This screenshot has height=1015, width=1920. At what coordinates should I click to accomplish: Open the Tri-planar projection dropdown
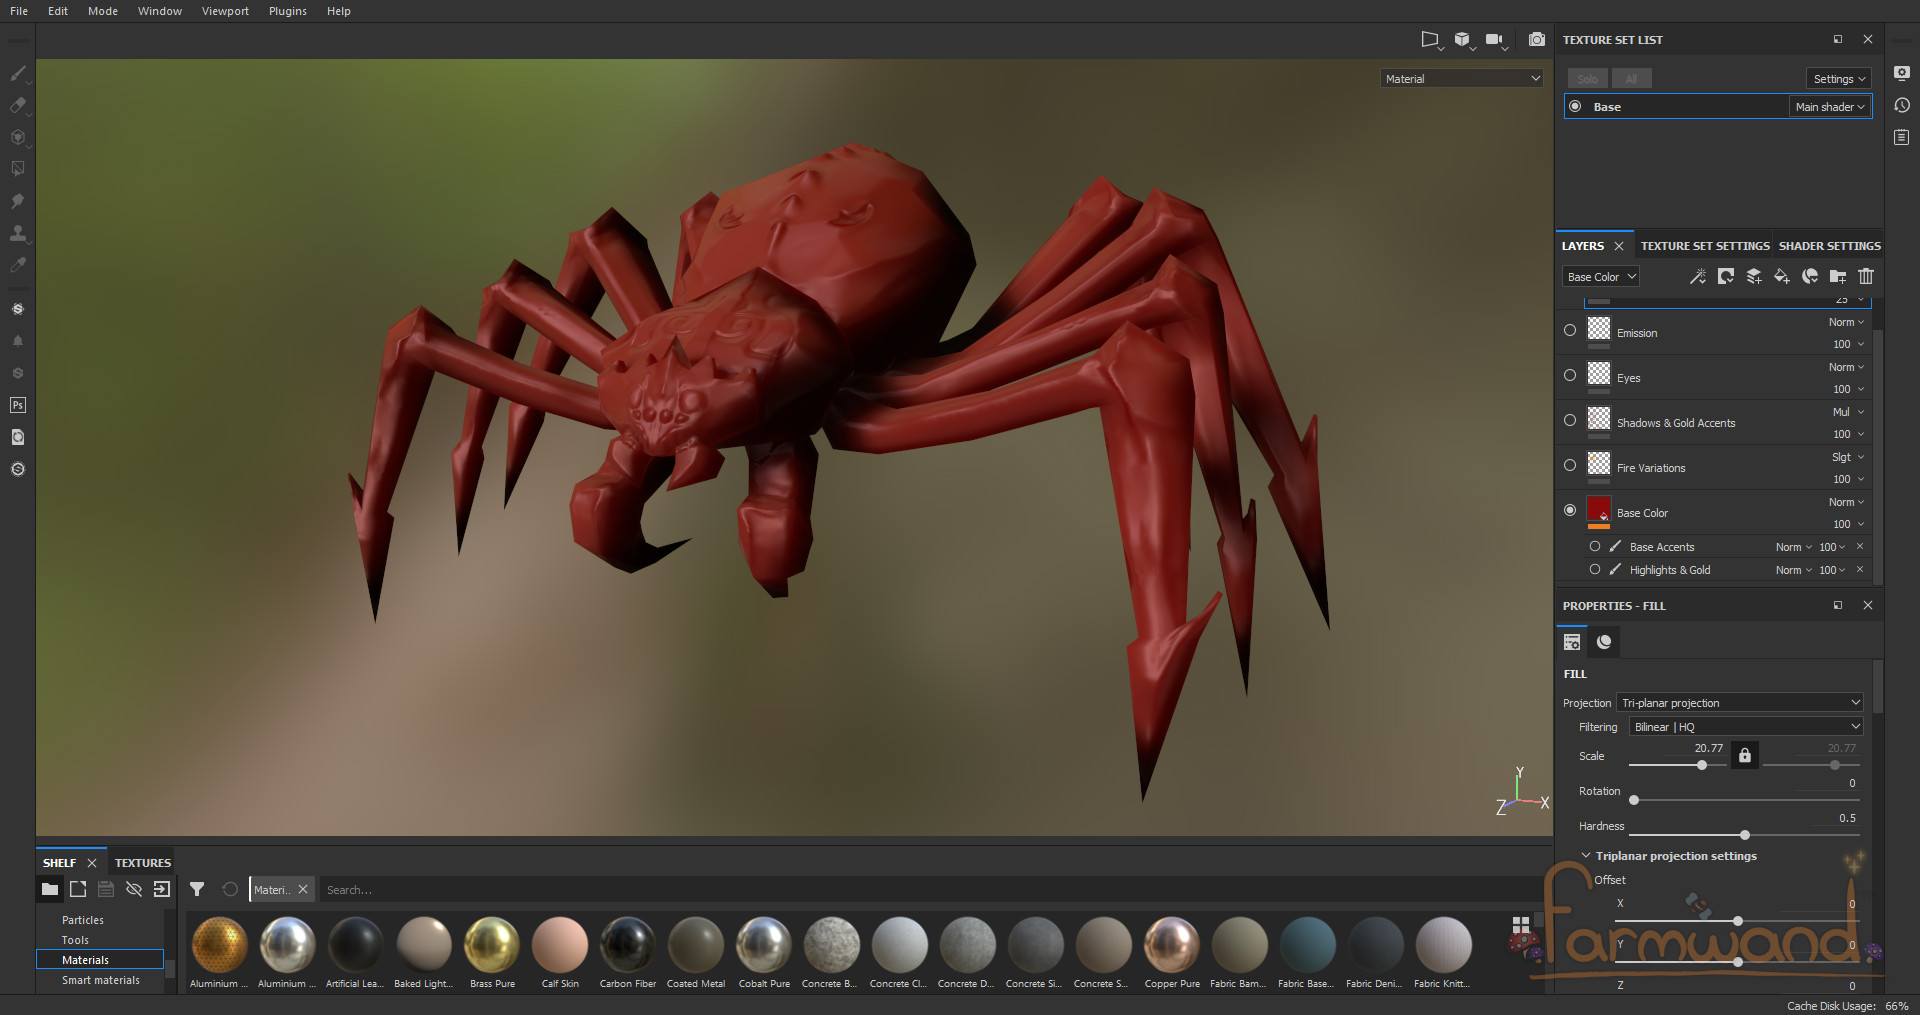[1740, 703]
